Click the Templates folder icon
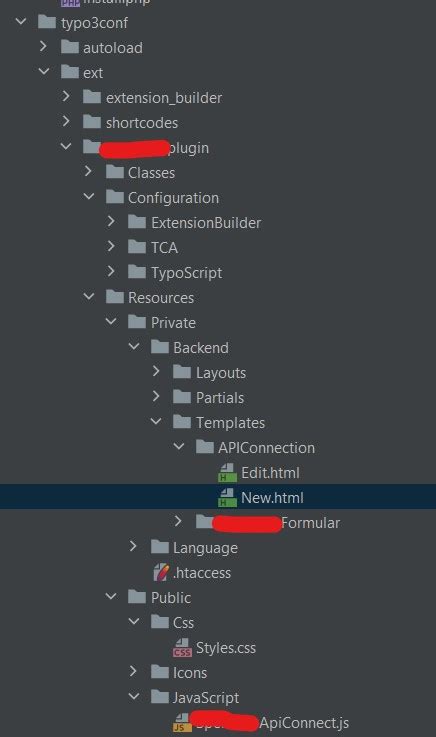436x737 pixels. pos(182,422)
